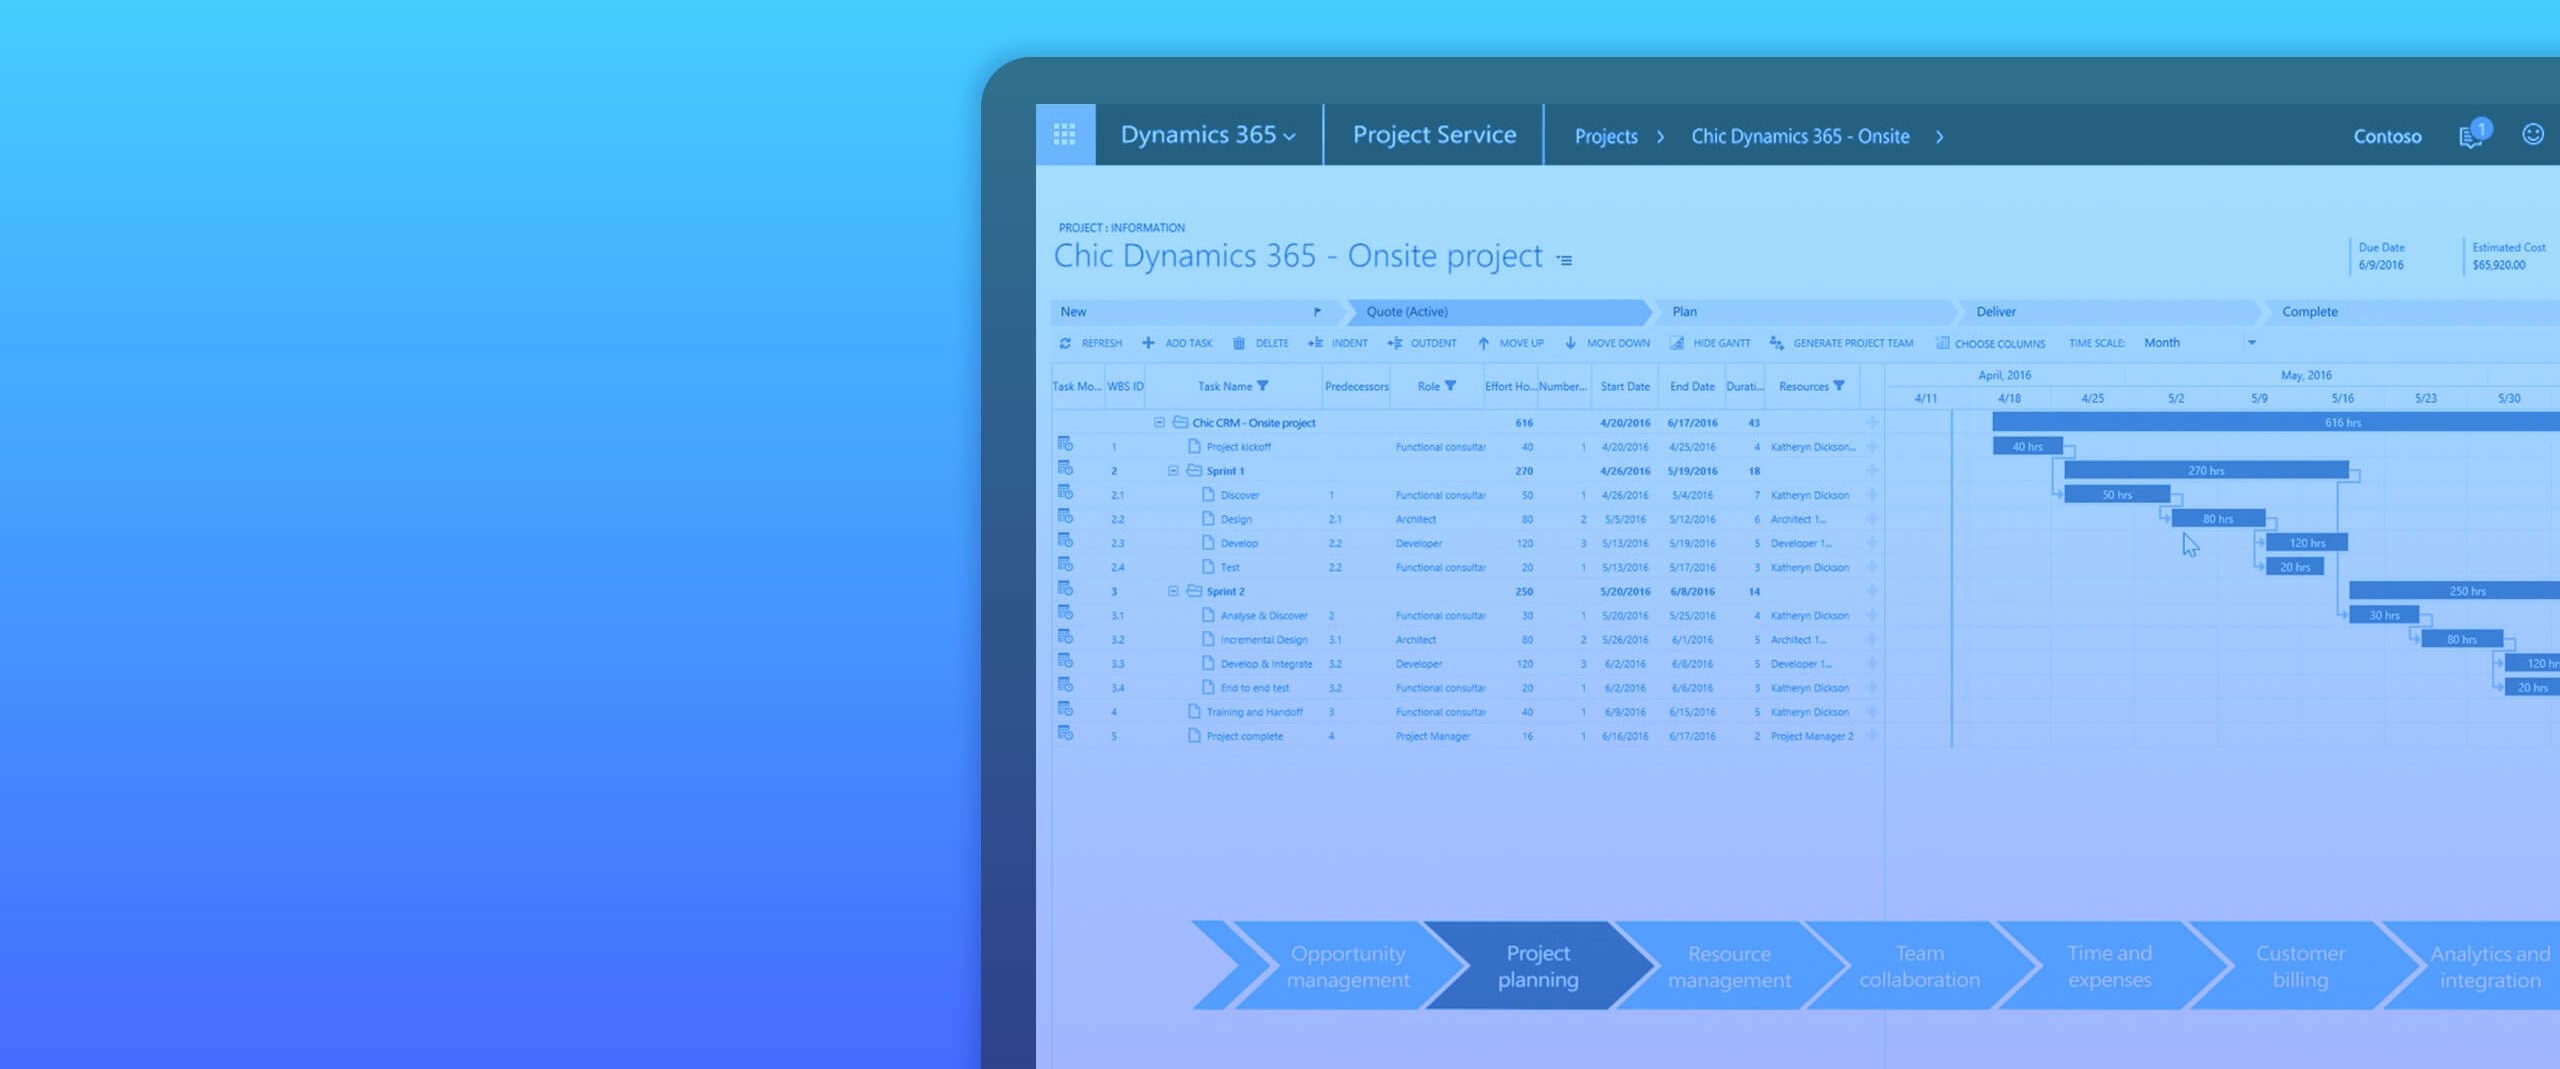Screen dimensions: 2560x1069
Task: Click the Projects breadcrumb link
Action: point(1605,136)
